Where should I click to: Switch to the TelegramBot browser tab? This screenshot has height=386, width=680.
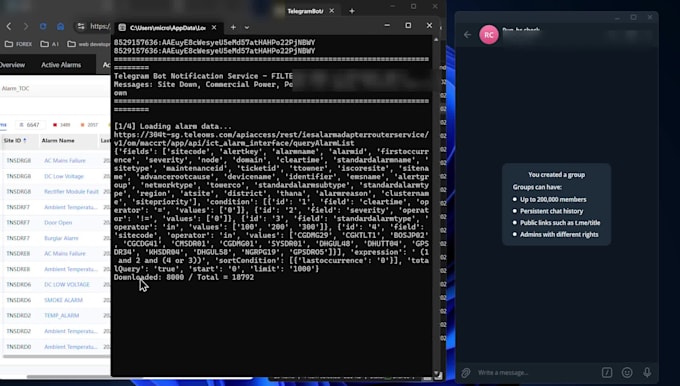pos(305,11)
